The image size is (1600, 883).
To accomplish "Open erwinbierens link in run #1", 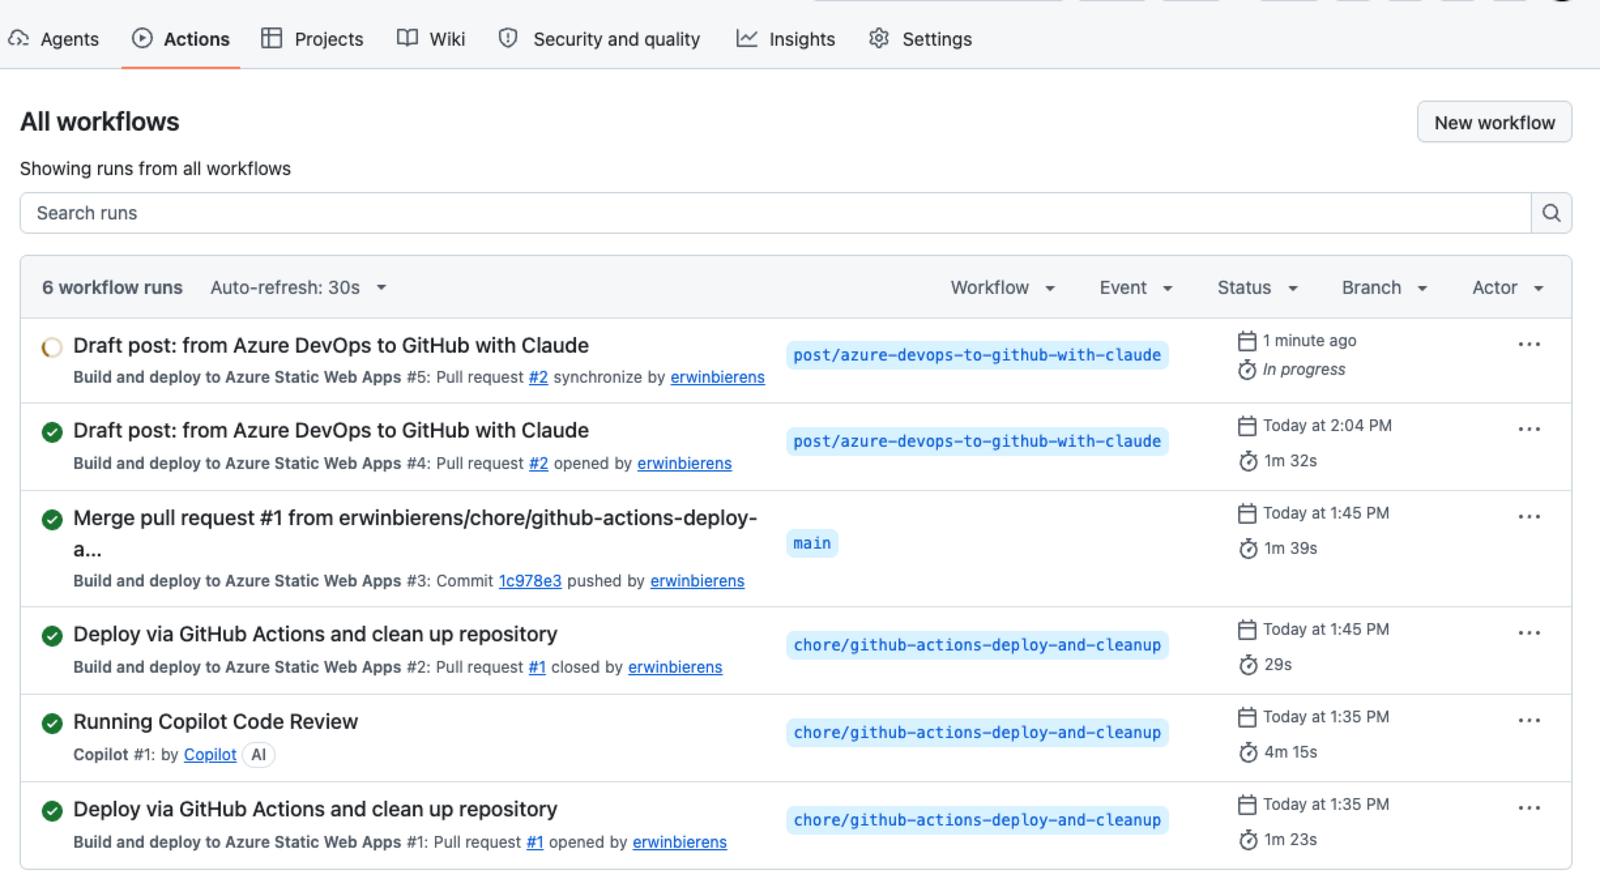I will 679,842.
